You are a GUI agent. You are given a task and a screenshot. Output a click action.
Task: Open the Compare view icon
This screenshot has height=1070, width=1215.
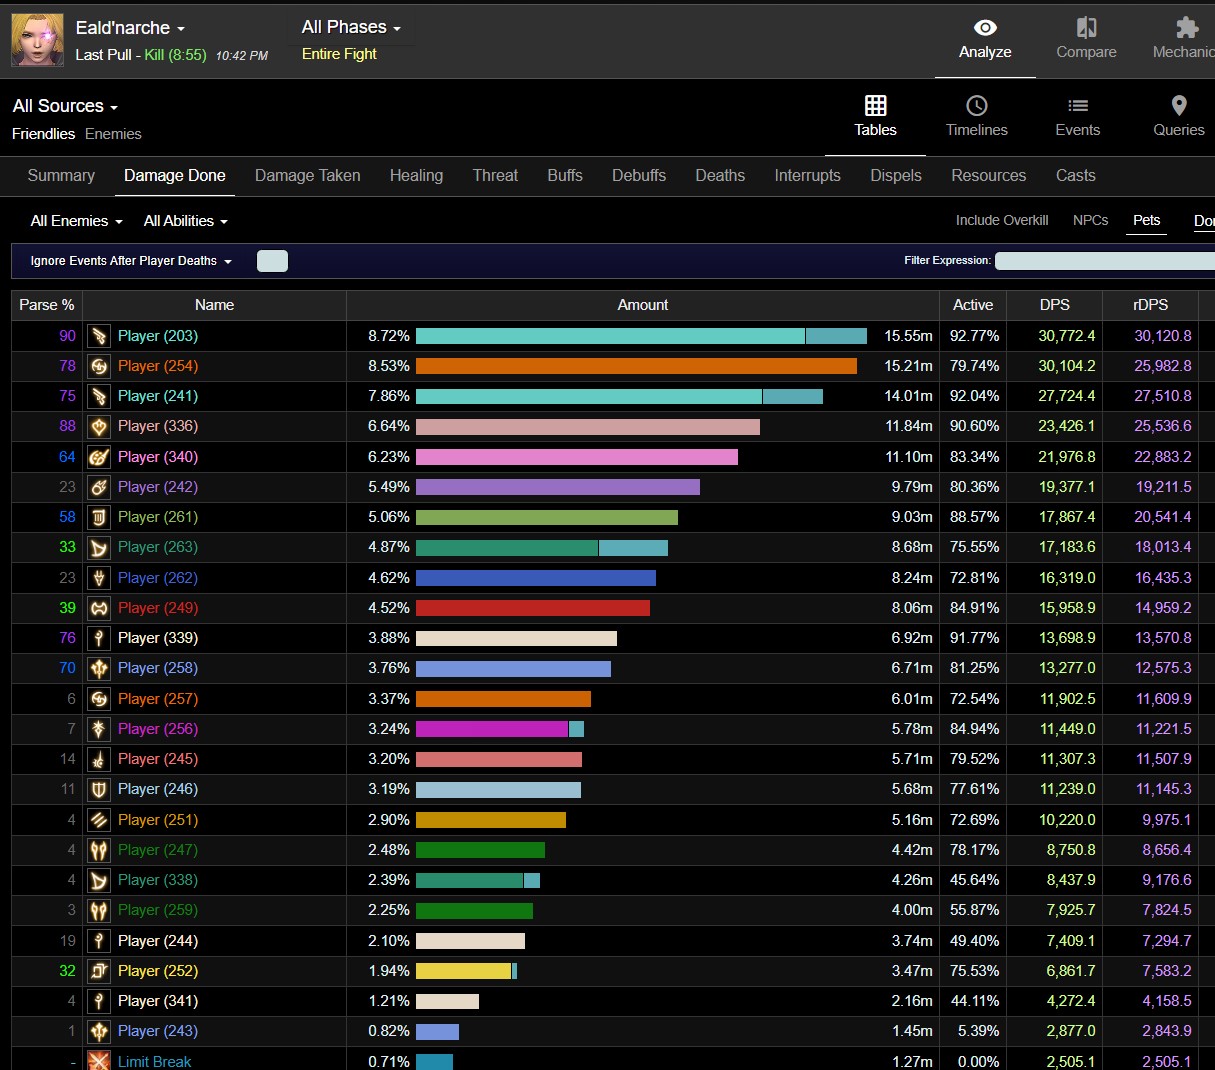pyautogui.click(x=1086, y=28)
